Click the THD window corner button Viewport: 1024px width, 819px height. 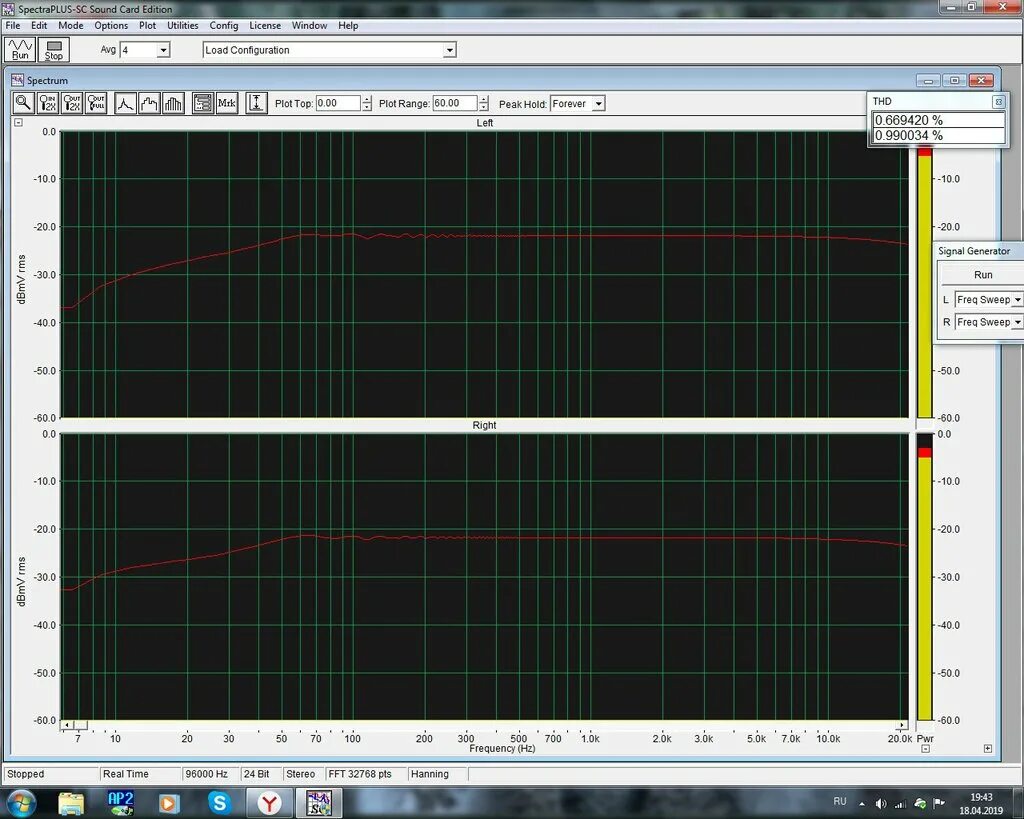pos(998,102)
